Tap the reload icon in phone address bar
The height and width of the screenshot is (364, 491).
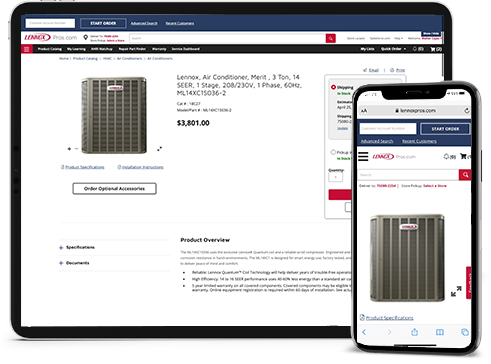click(467, 110)
